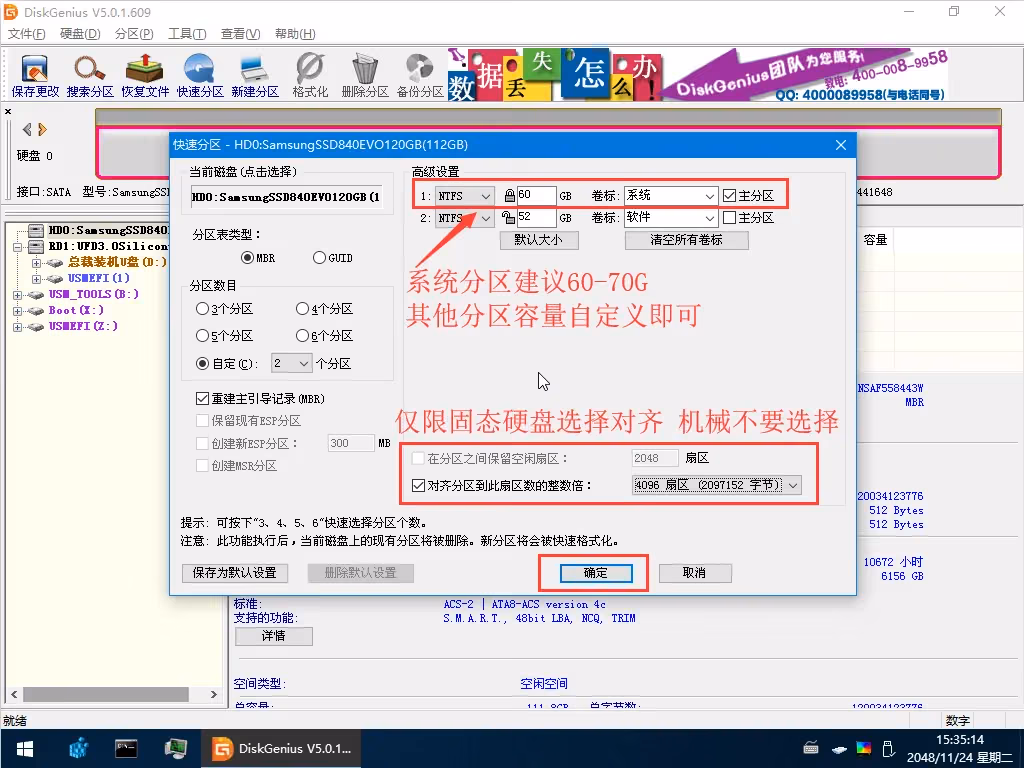Viewport: 1024px width, 768px height.
Task: Open the Windows Start menu
Action: pos(24,748)
